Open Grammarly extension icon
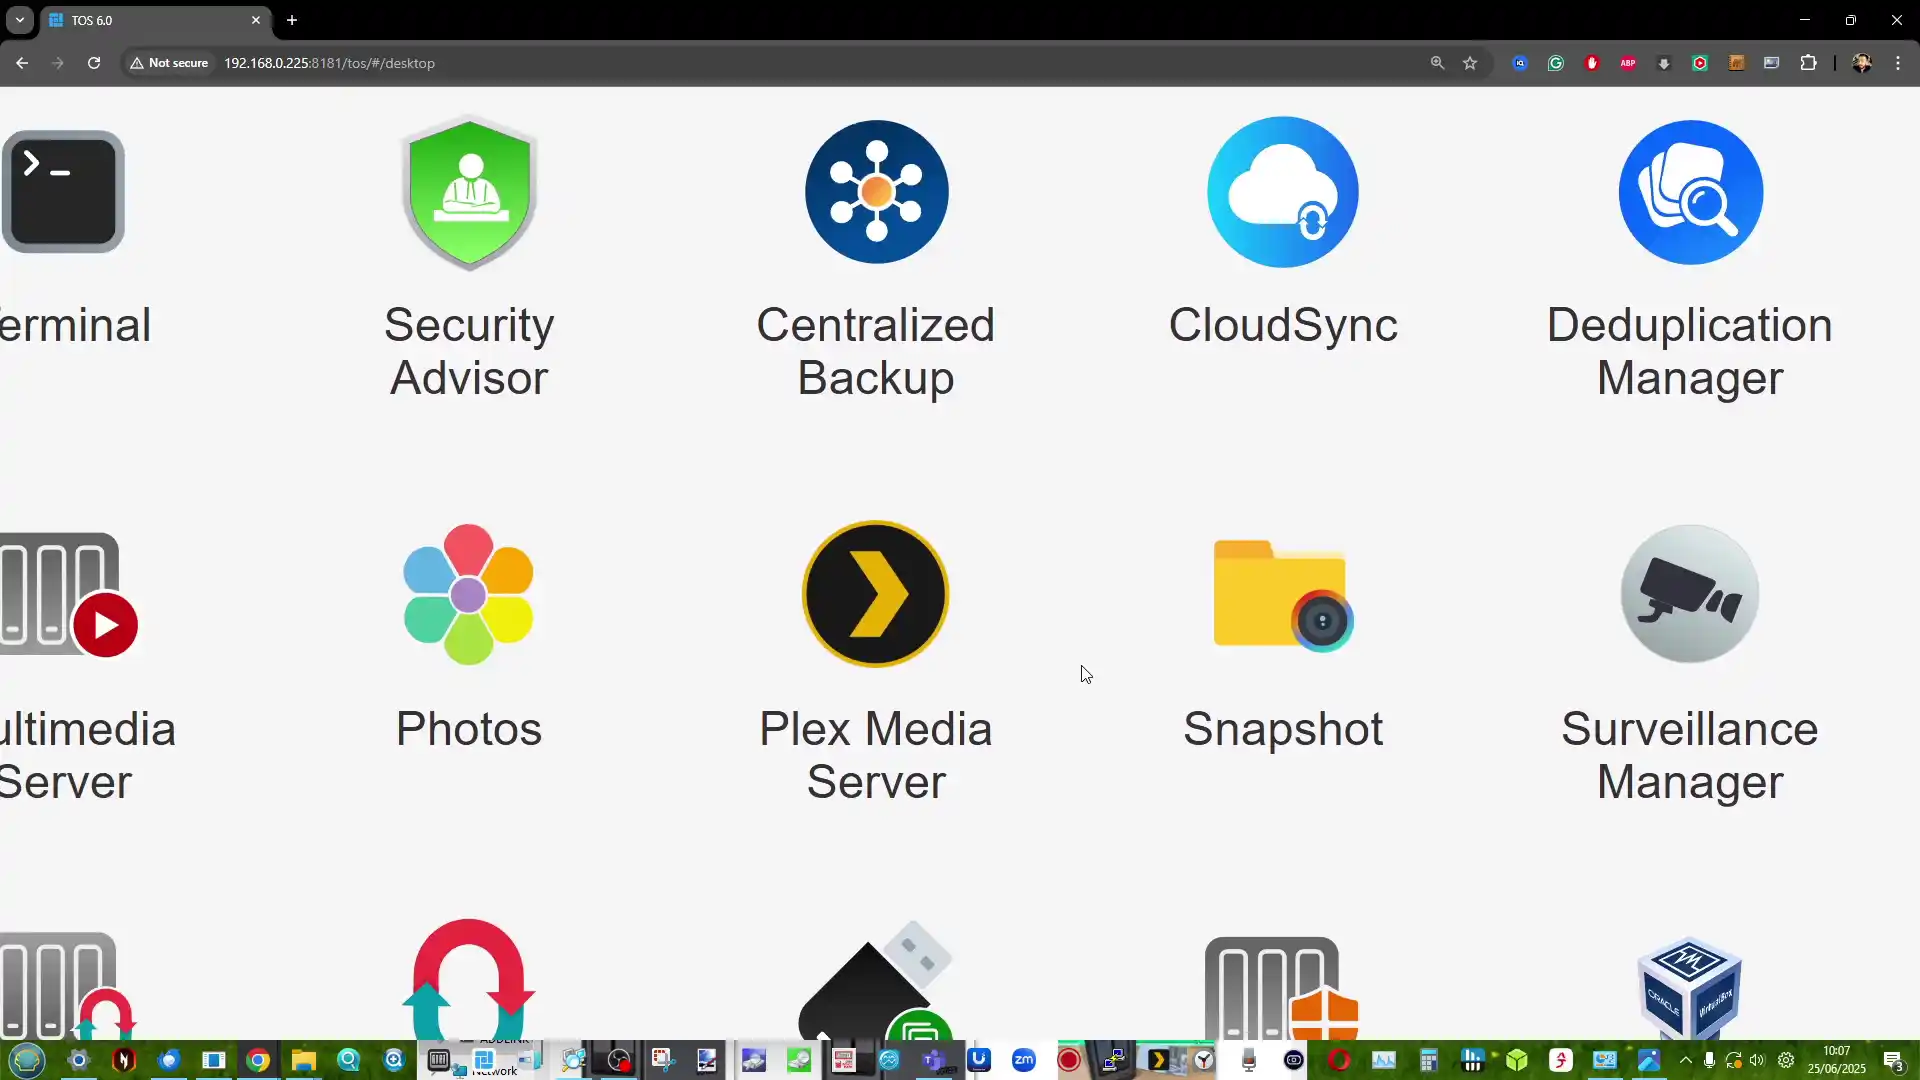 click(x=1556, y=63)
